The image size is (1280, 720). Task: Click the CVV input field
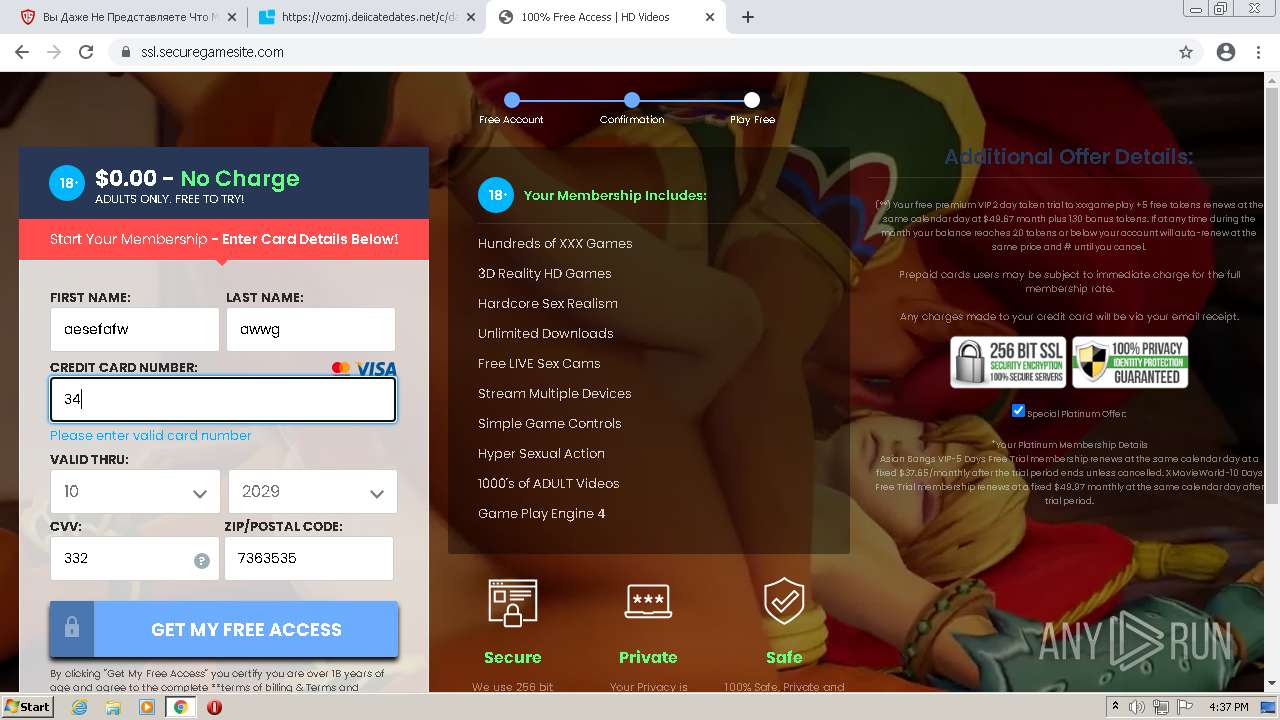(x=135, y=558)
